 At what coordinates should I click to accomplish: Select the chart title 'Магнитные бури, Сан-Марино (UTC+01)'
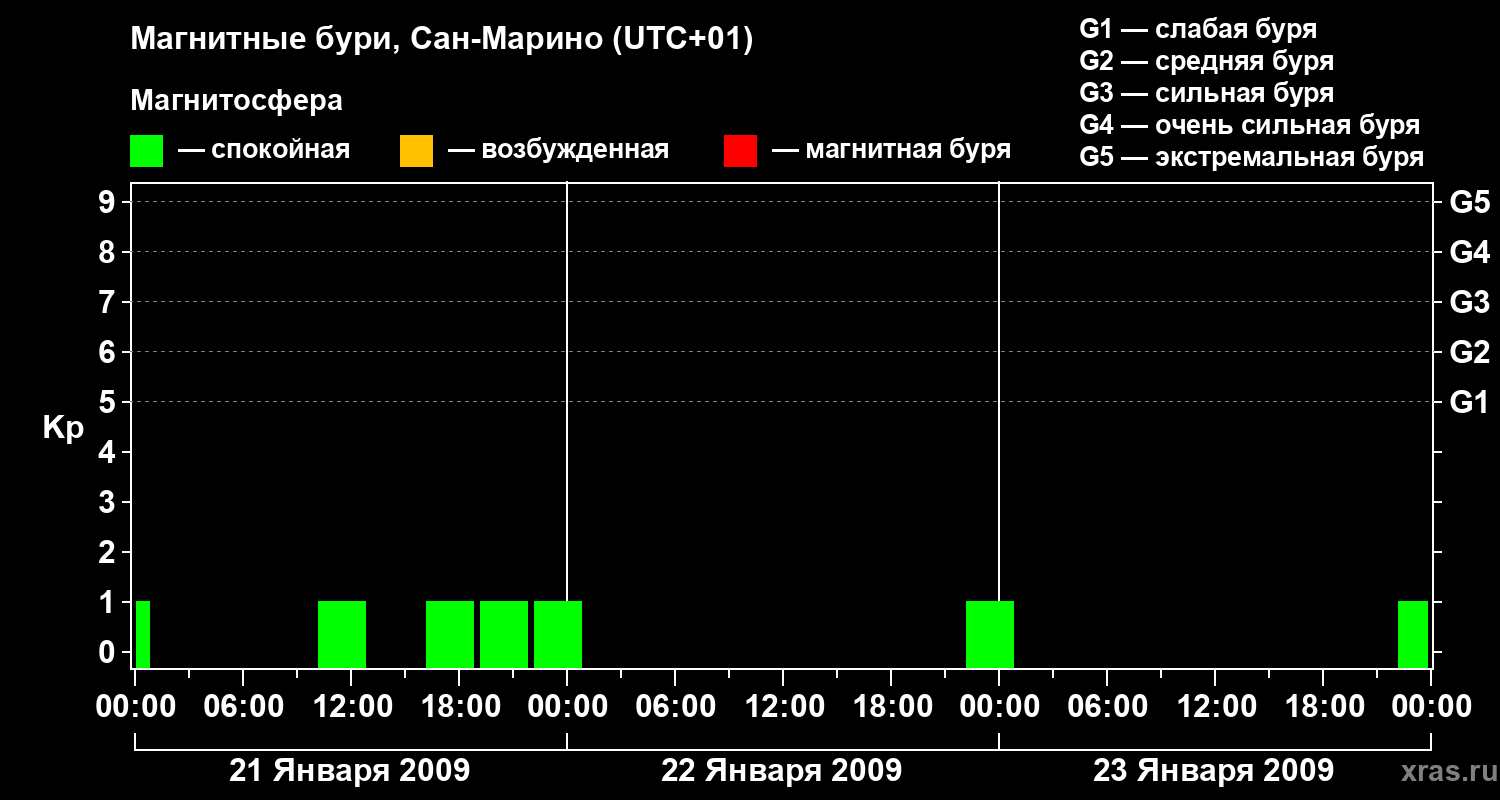[441, 40]
